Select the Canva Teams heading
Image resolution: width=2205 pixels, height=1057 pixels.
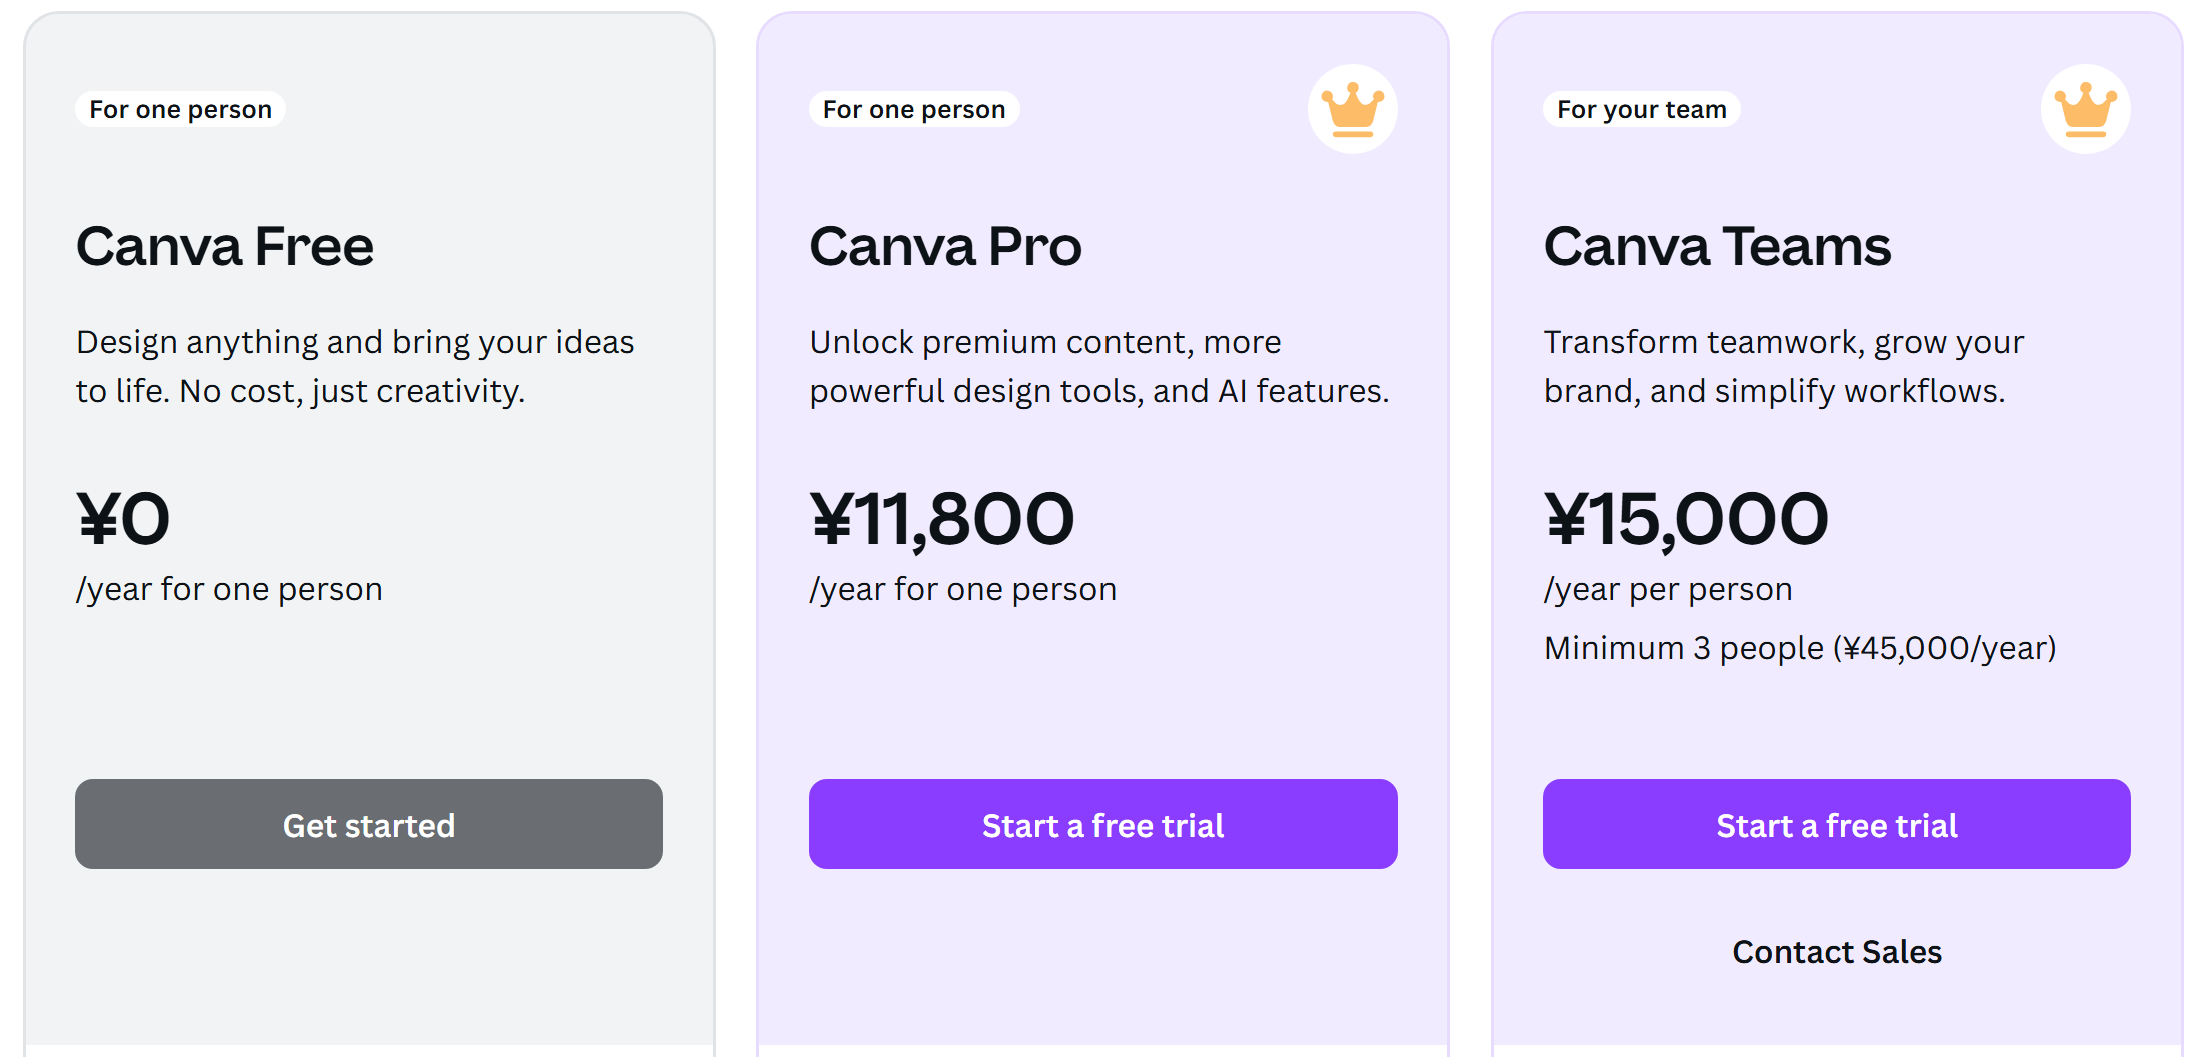[x=1717, y=246]
